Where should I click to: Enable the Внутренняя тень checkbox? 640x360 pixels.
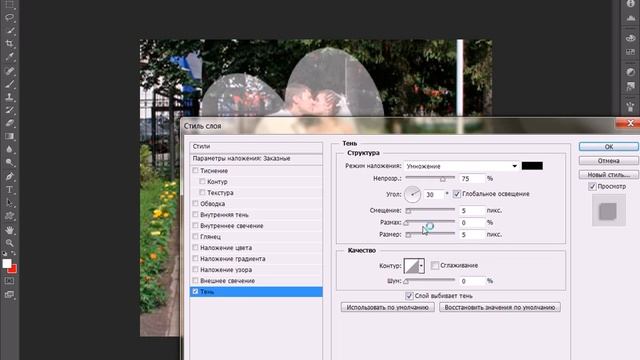click(196, 214)
